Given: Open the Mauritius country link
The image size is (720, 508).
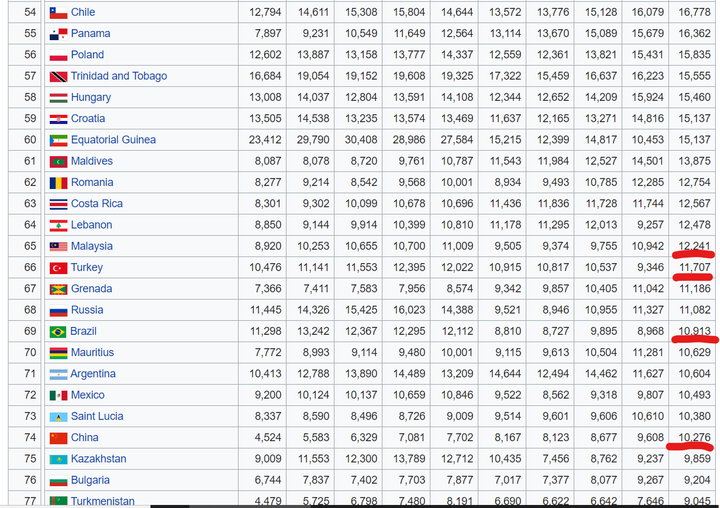Looking at the screenshot, I should (x=92, y=353).
